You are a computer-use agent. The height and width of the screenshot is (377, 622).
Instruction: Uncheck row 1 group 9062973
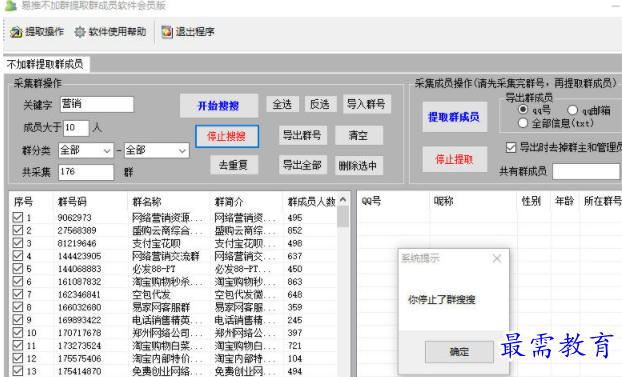click(x=18, y=217)
